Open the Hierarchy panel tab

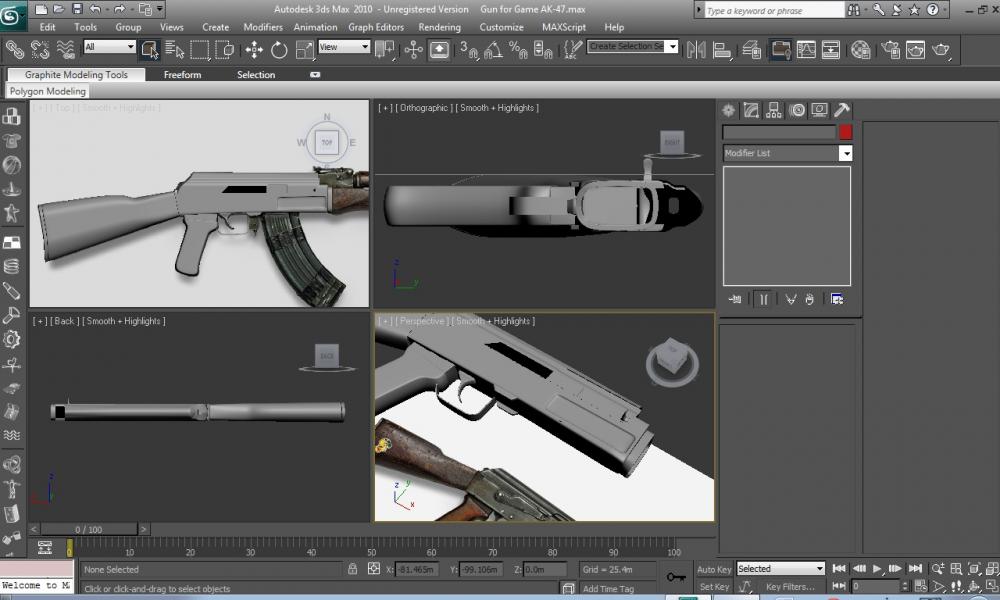point(774,110)
